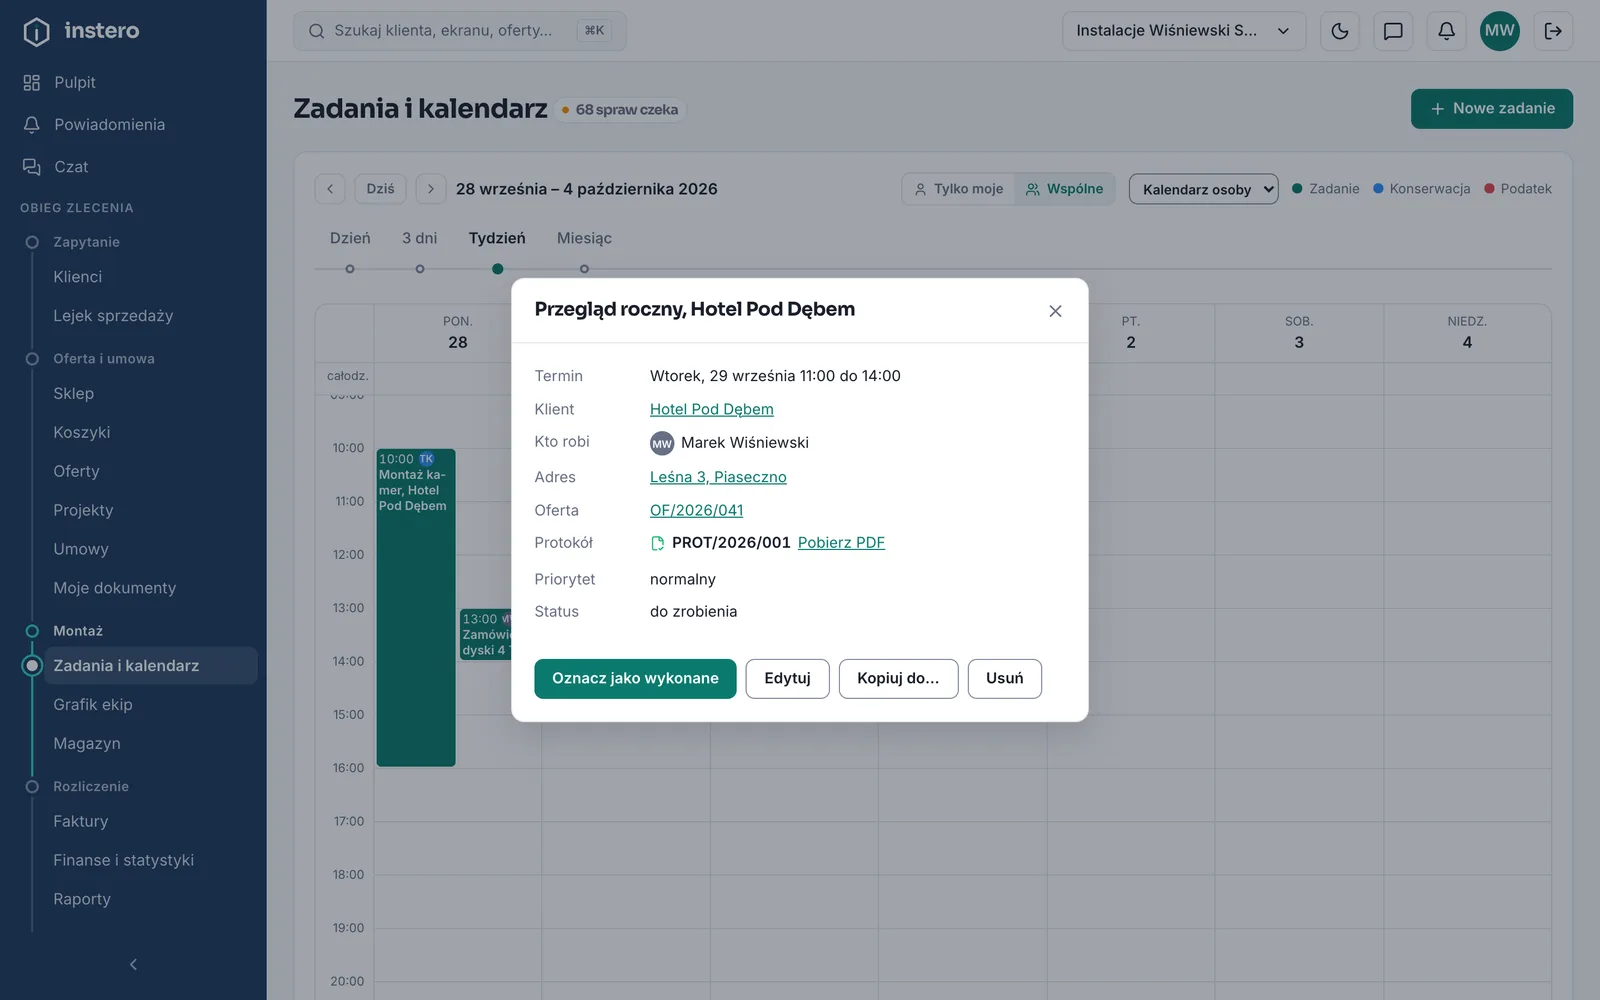Screen dimensions: 1600x1000
Task: Switch to Miesiąc view tab
Action: tap(584, 238)
